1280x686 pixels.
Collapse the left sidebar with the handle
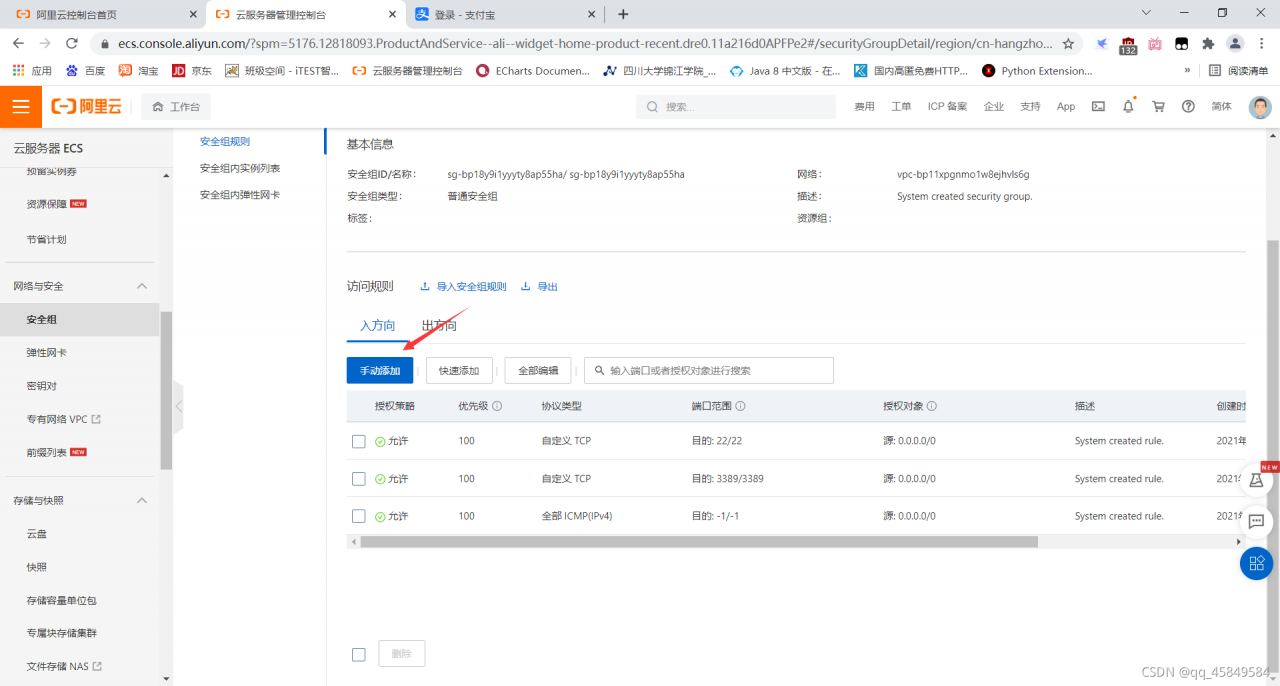tap(178, 406)
